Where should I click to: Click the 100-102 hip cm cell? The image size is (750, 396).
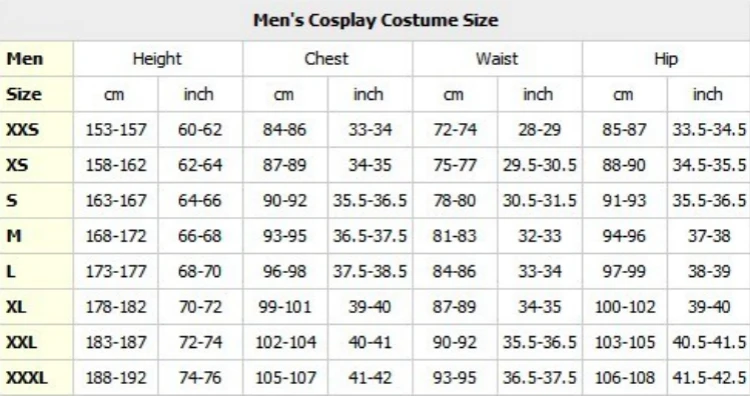tap(624, 307)
